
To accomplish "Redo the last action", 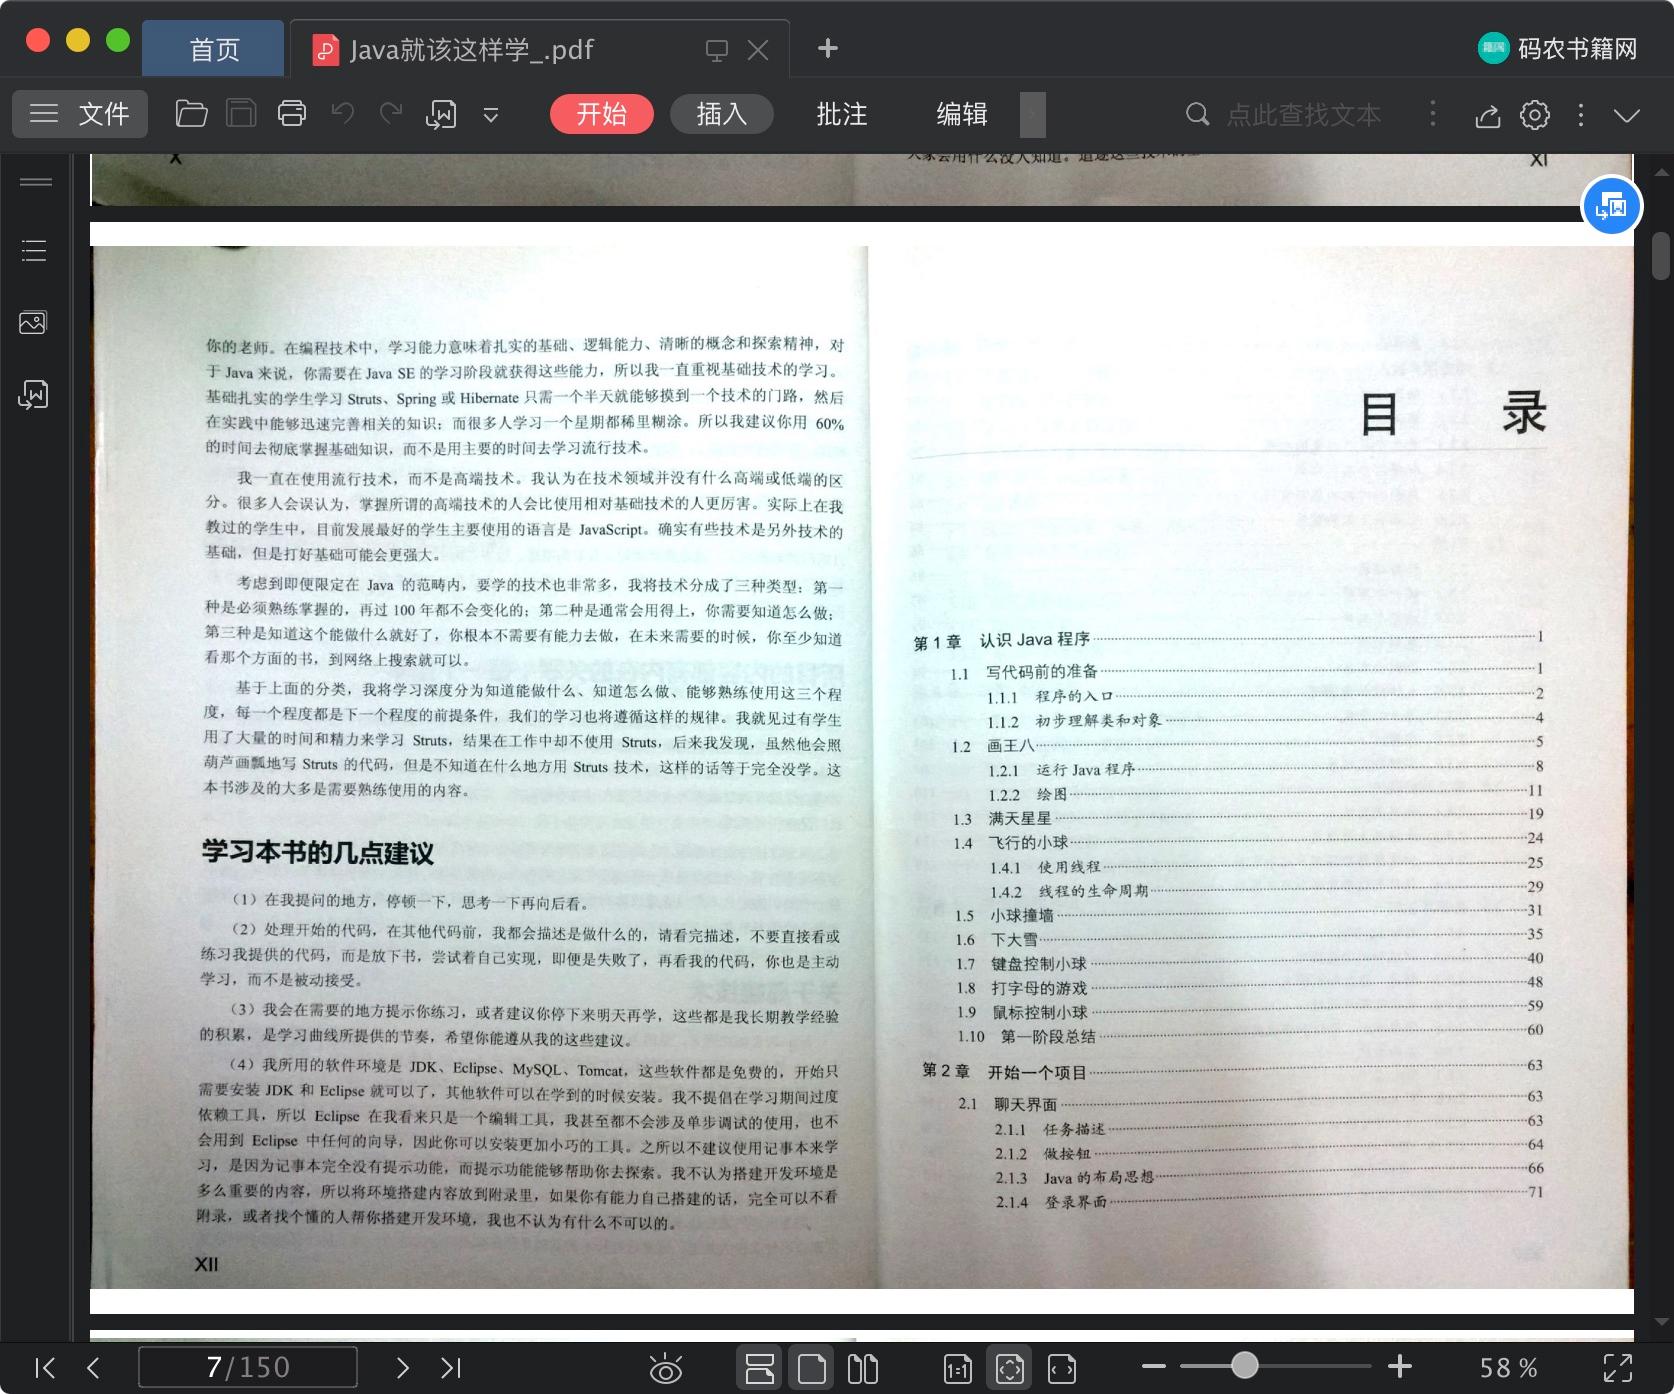I will point(391,114).
